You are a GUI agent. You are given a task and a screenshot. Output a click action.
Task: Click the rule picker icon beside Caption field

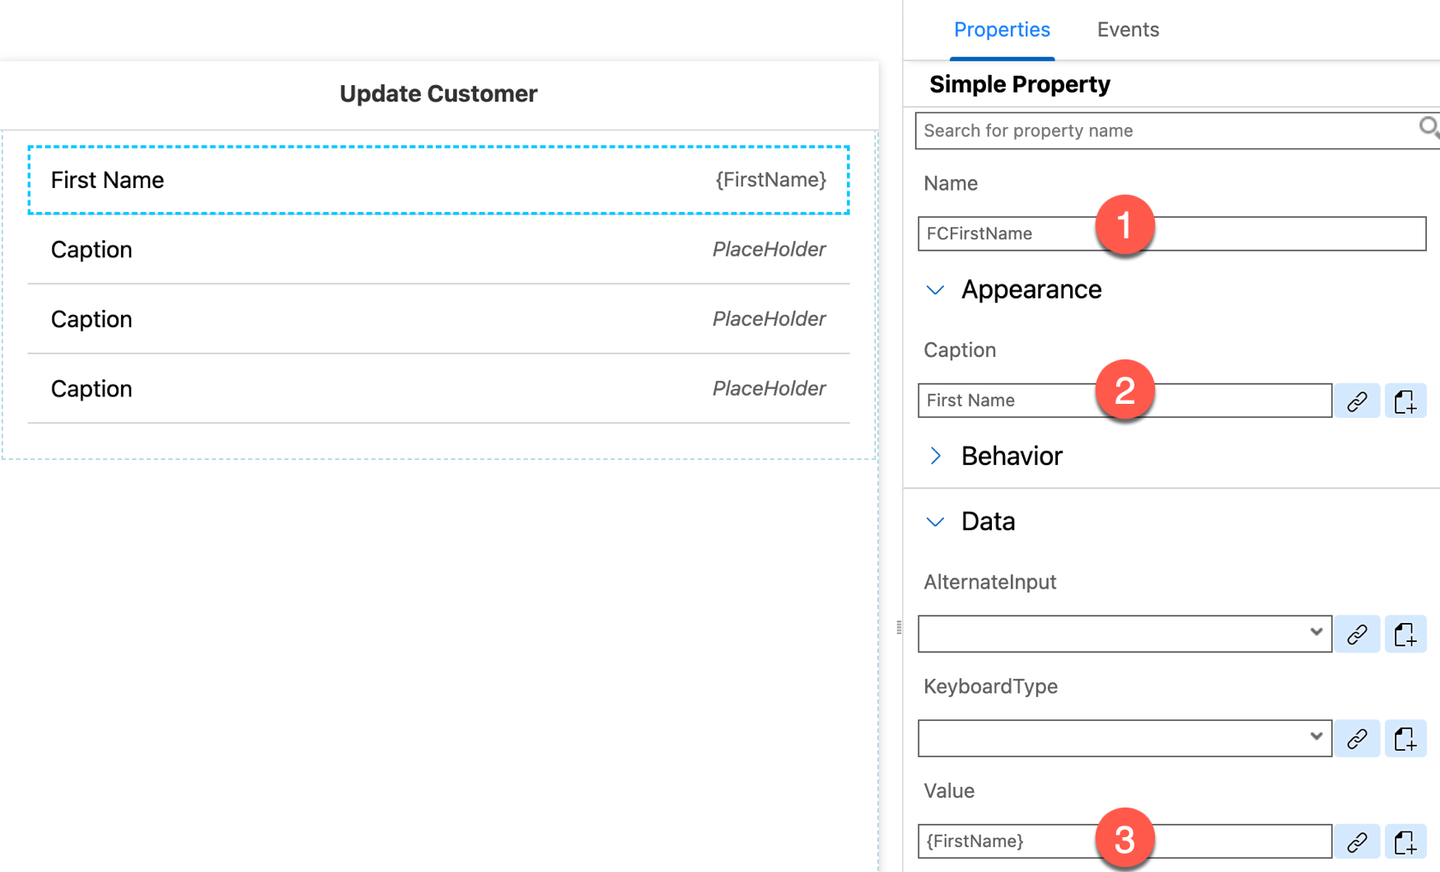(1405, 401)
